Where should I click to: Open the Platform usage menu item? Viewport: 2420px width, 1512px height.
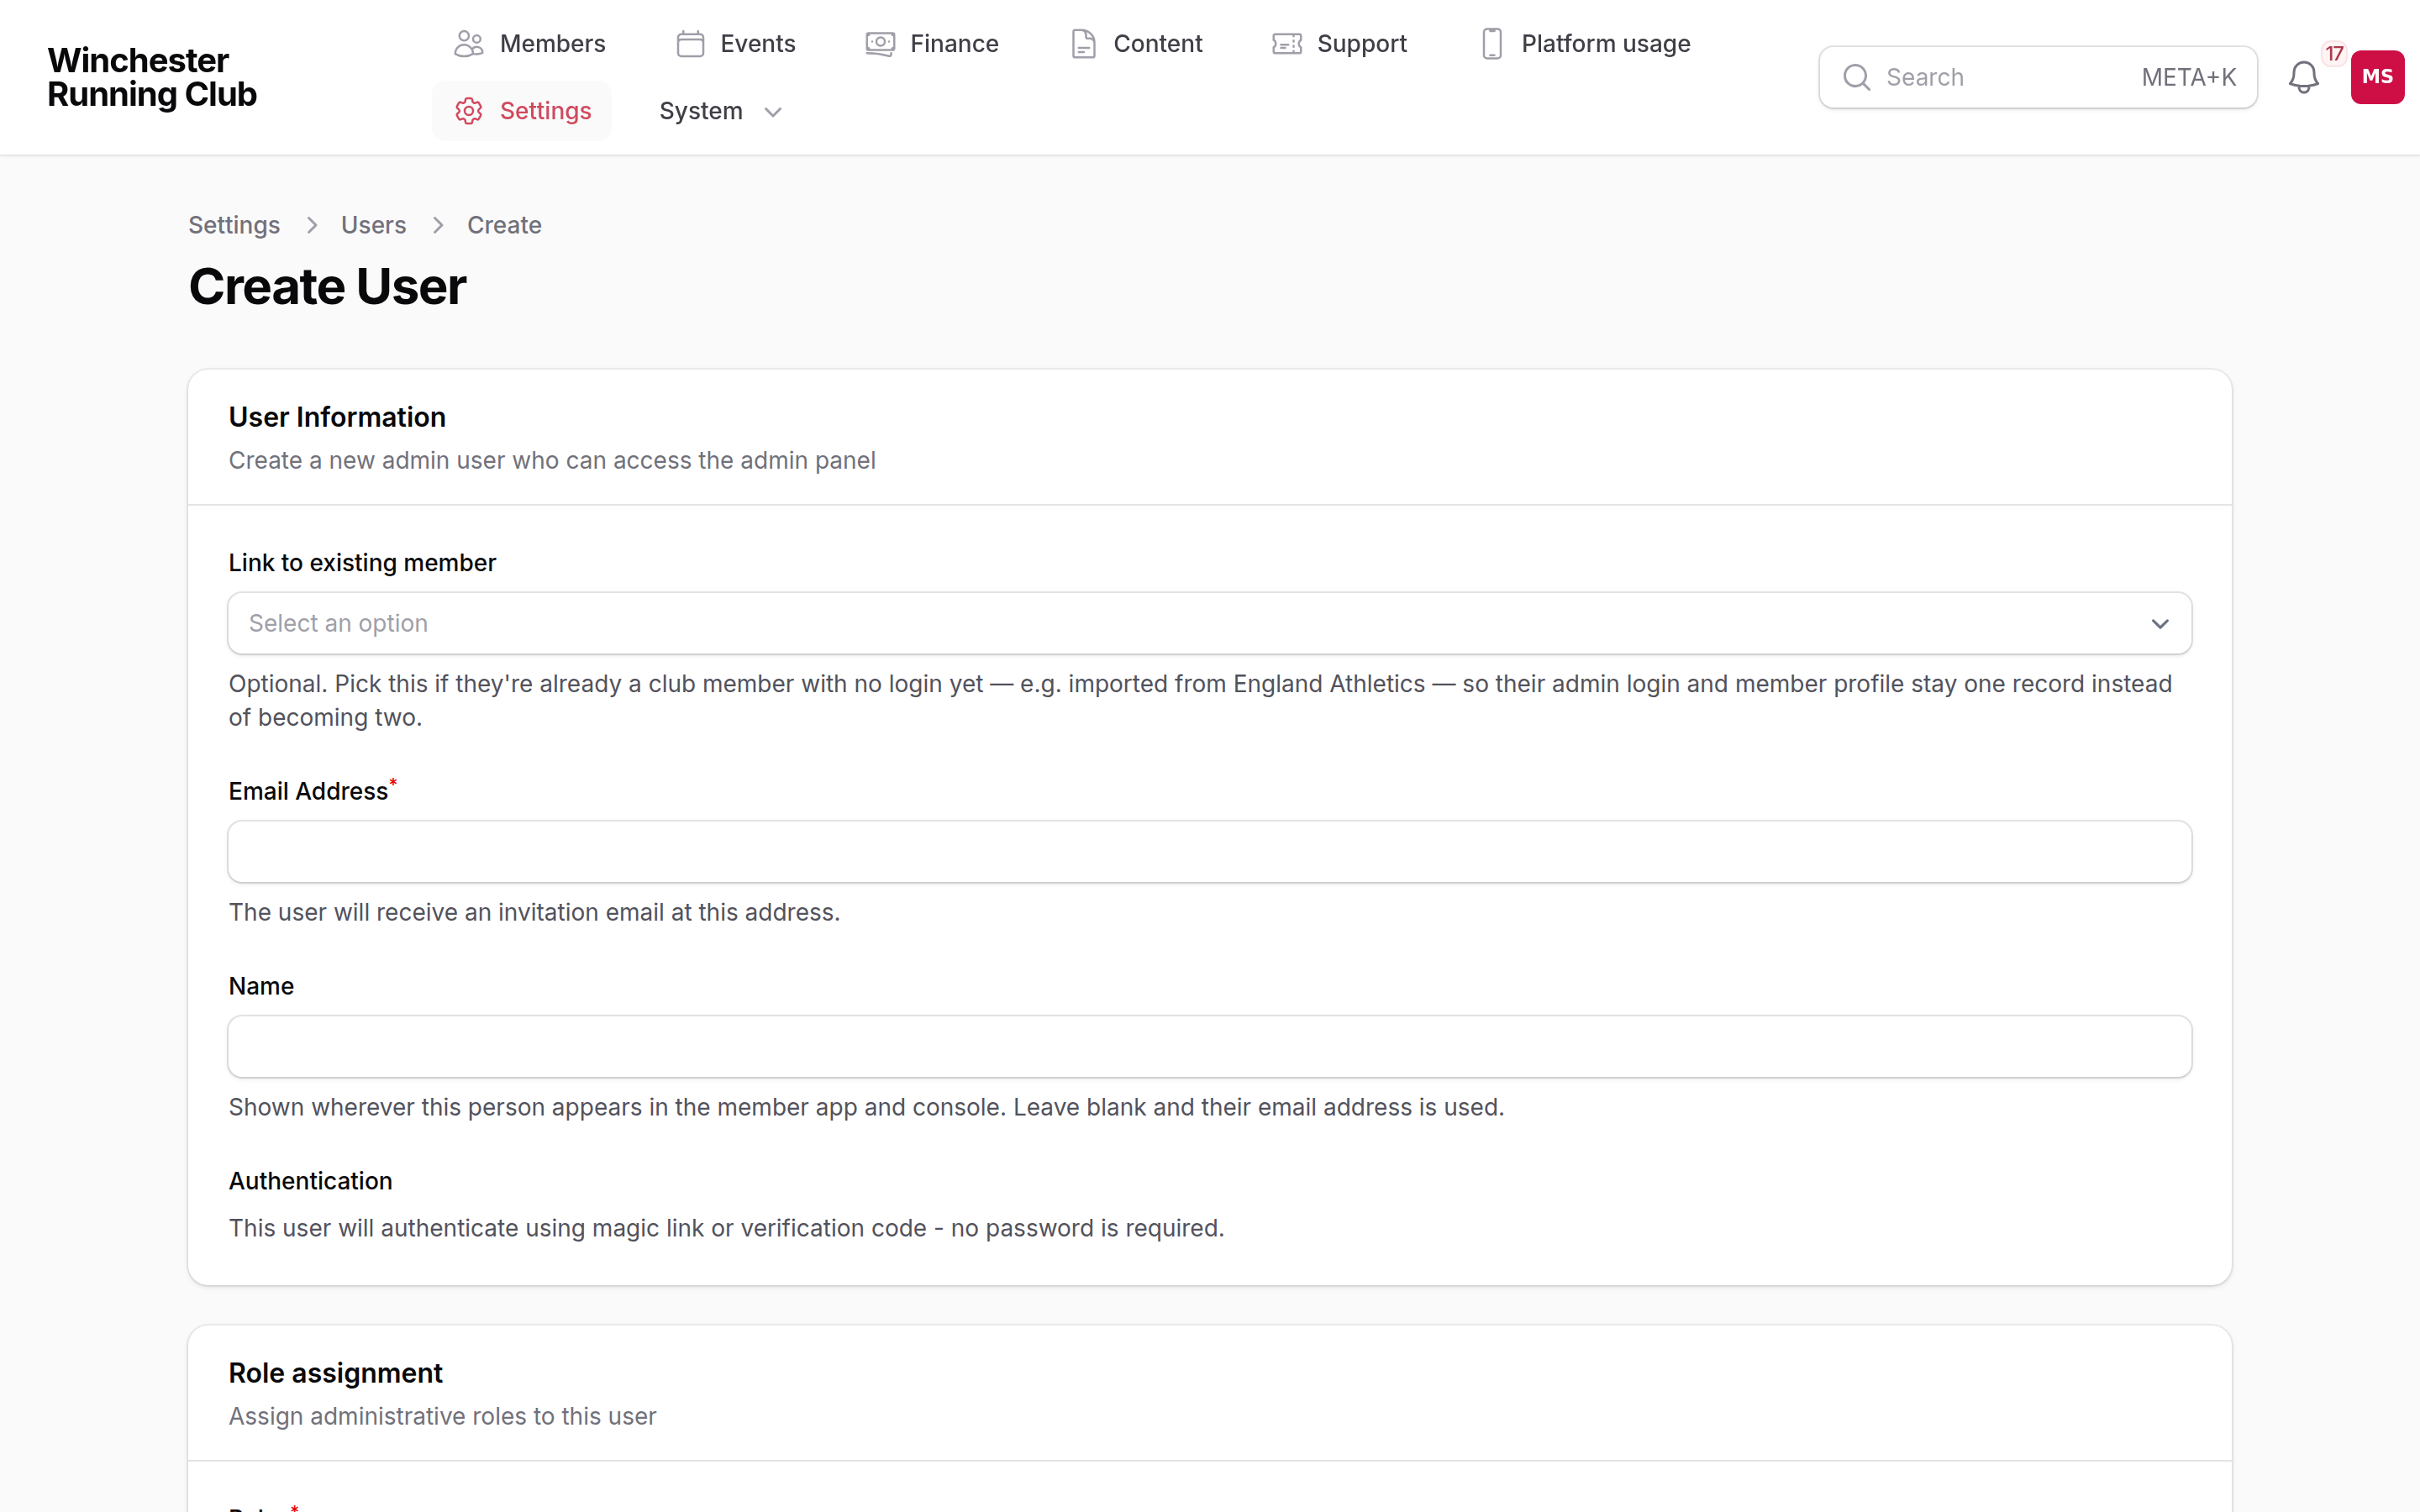point(1585,44)
